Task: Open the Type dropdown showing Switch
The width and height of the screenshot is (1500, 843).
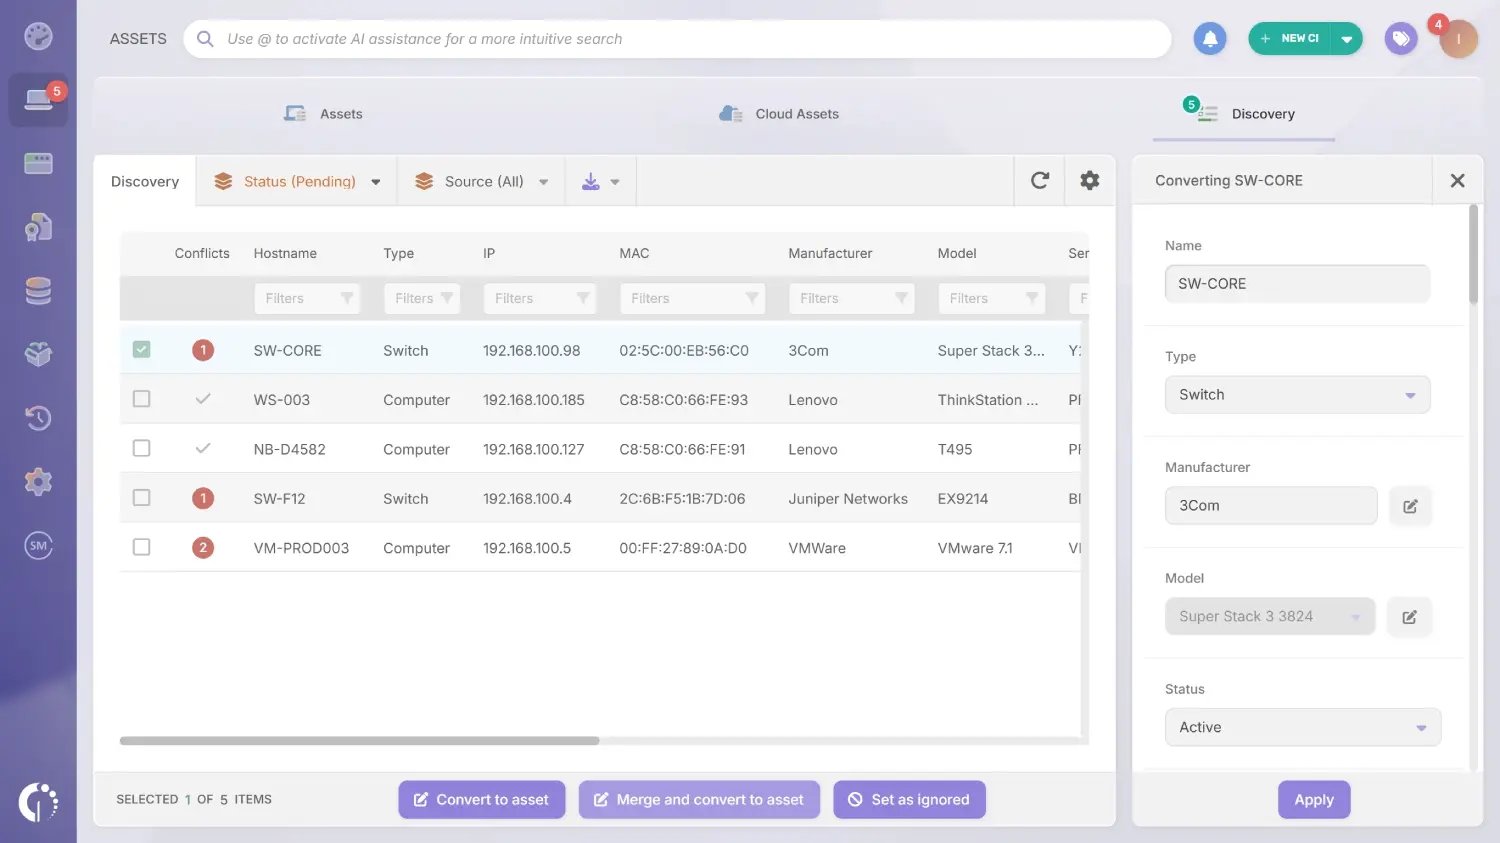Action: tap(1297, 394)
